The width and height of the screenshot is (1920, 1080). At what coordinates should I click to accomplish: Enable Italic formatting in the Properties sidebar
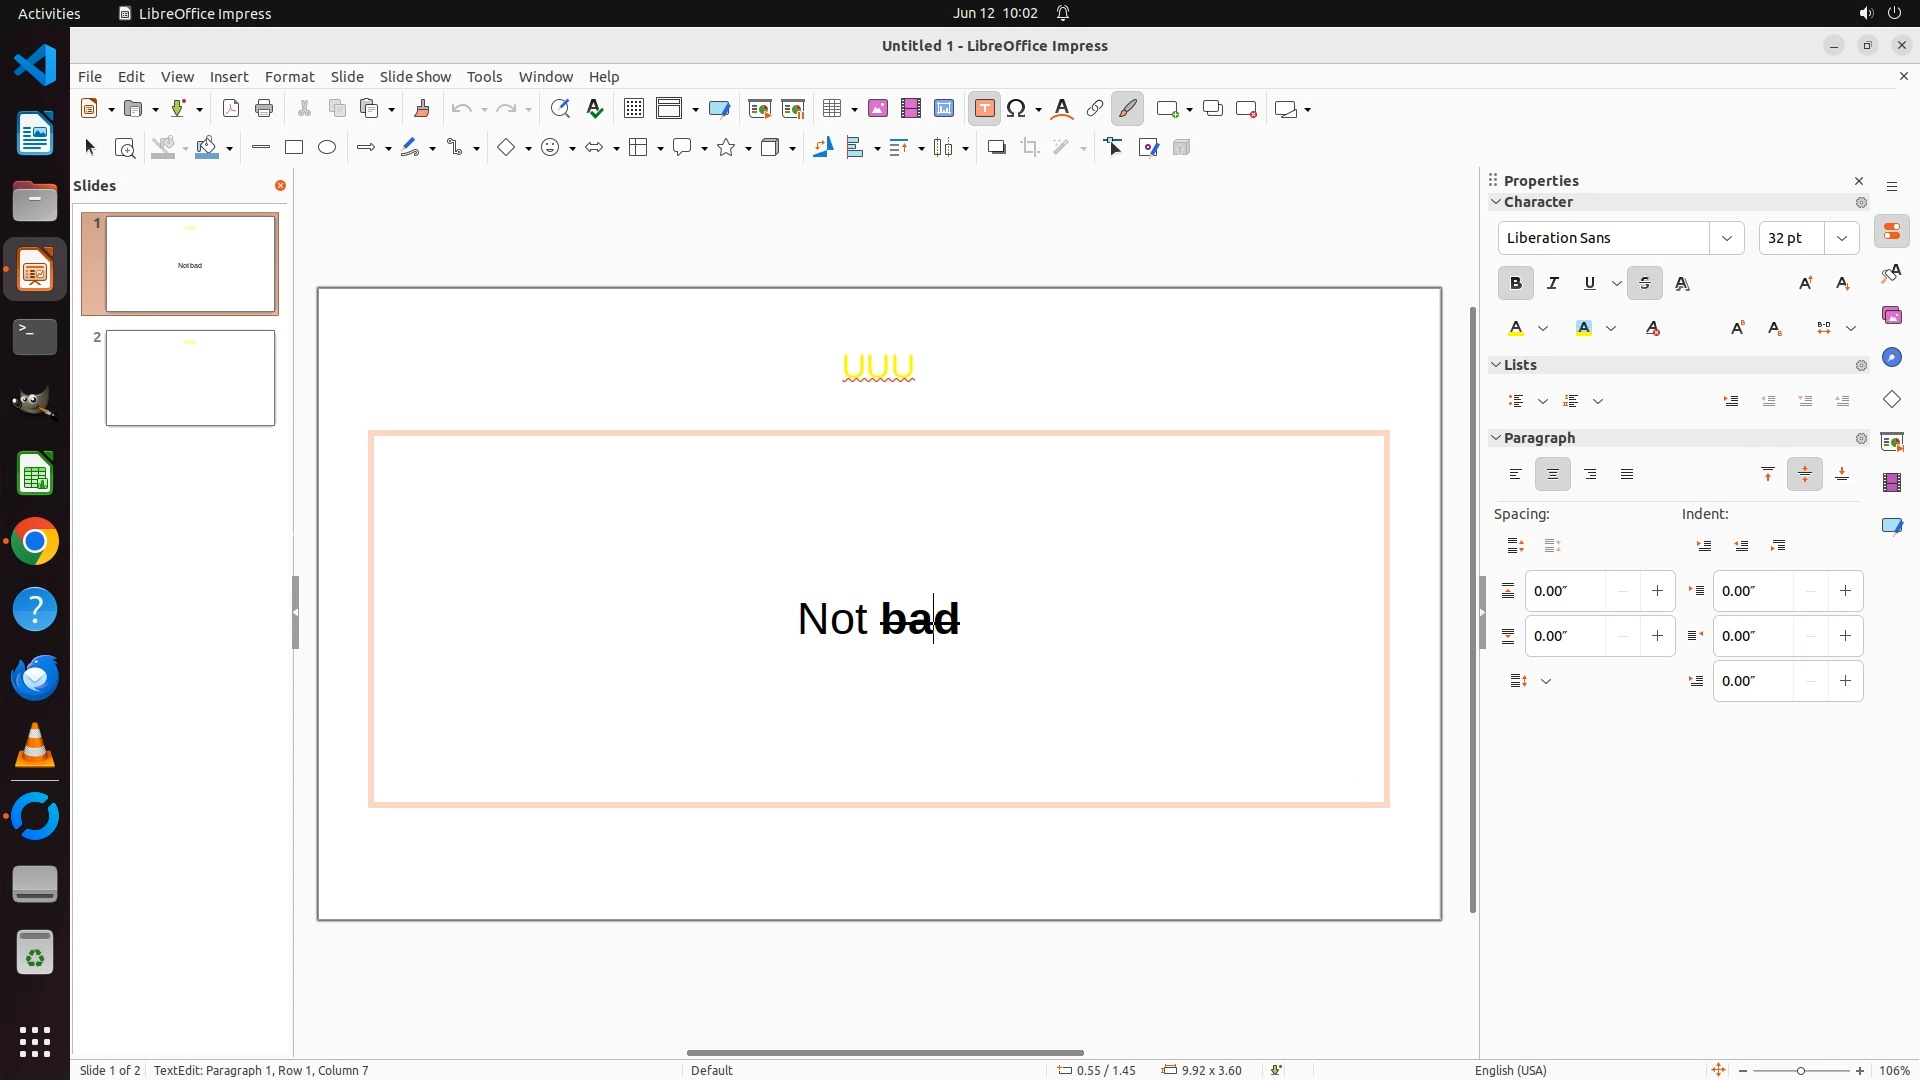point(1553,284)
